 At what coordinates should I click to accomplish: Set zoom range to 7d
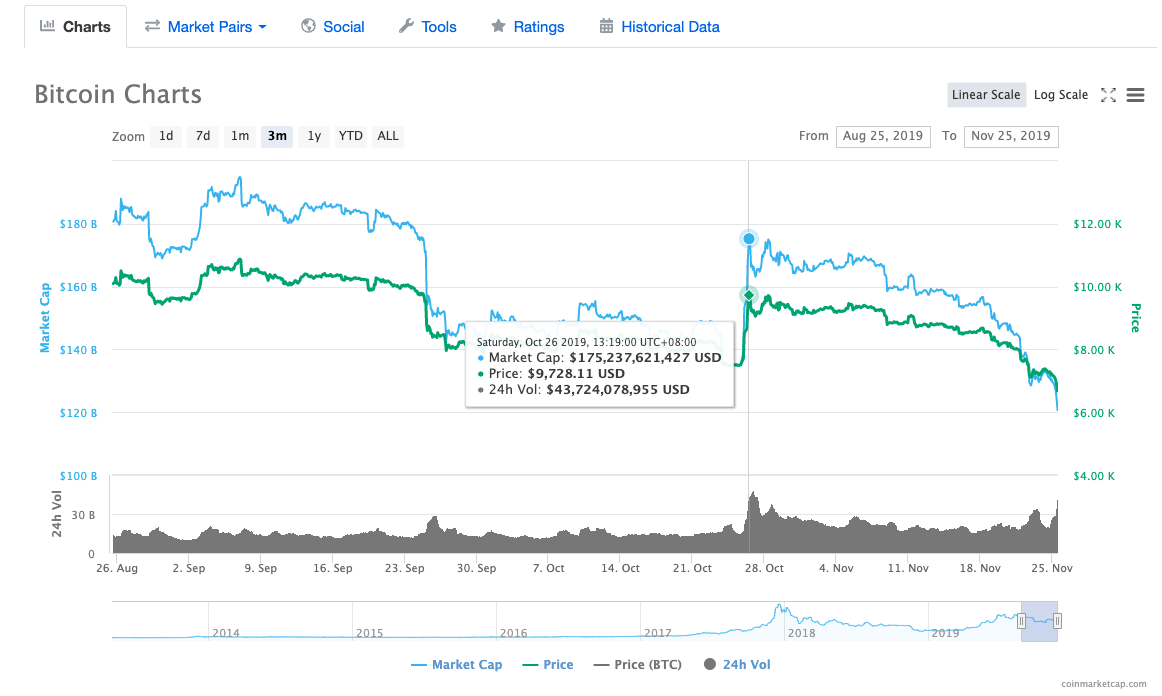pyautogui.click(x=202, y=136)
